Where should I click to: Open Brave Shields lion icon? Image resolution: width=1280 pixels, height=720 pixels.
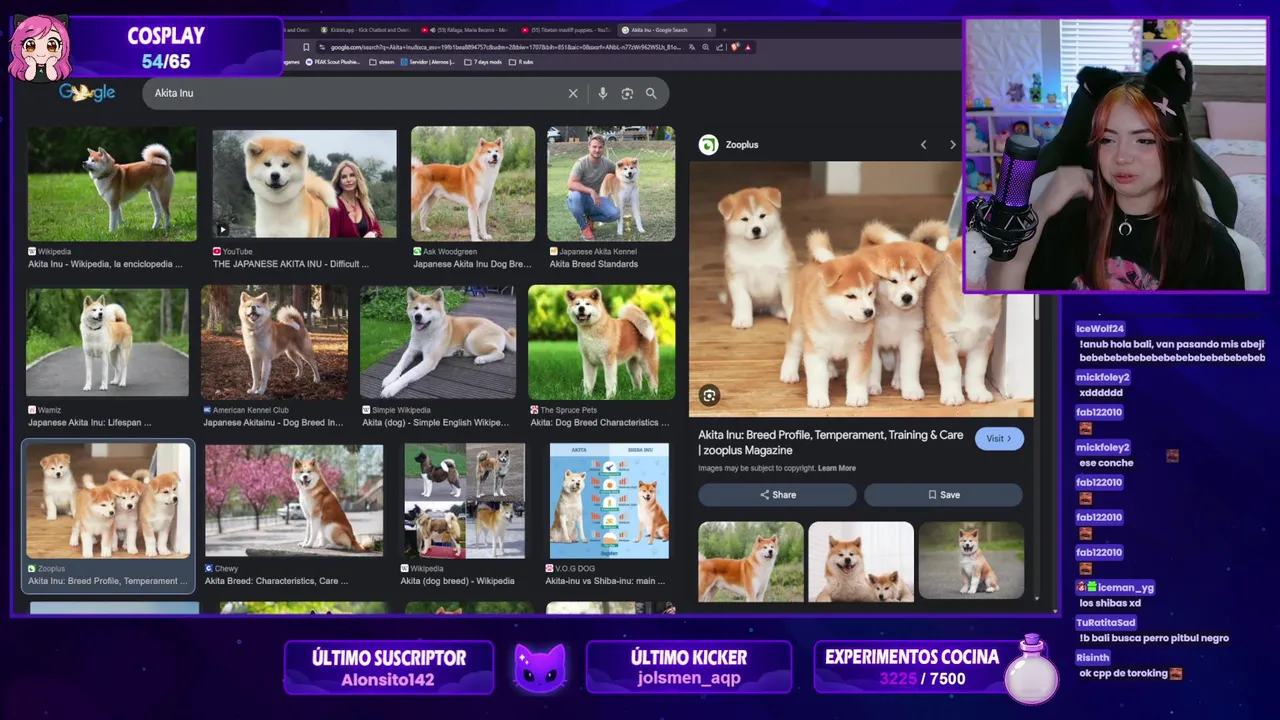pyautogui.click(x=735, y=47)
